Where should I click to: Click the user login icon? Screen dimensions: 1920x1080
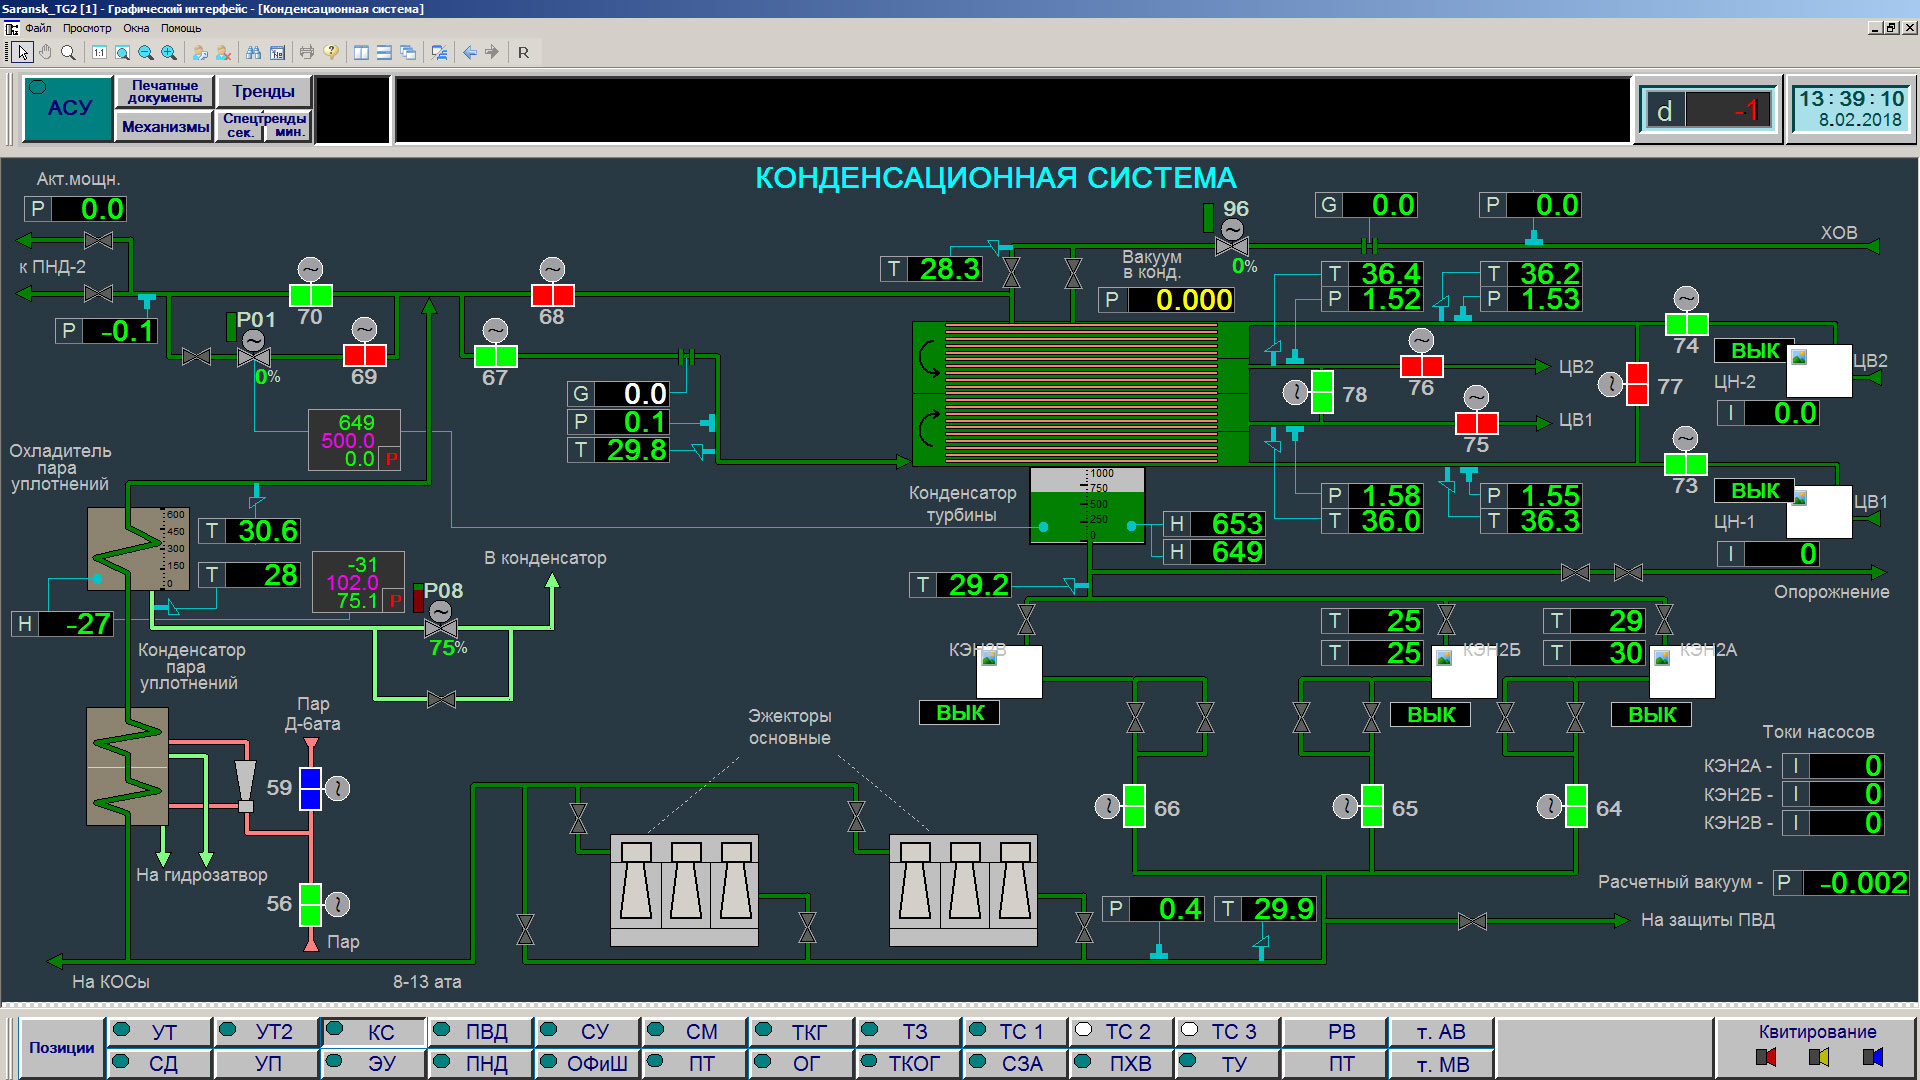[200, 52]
